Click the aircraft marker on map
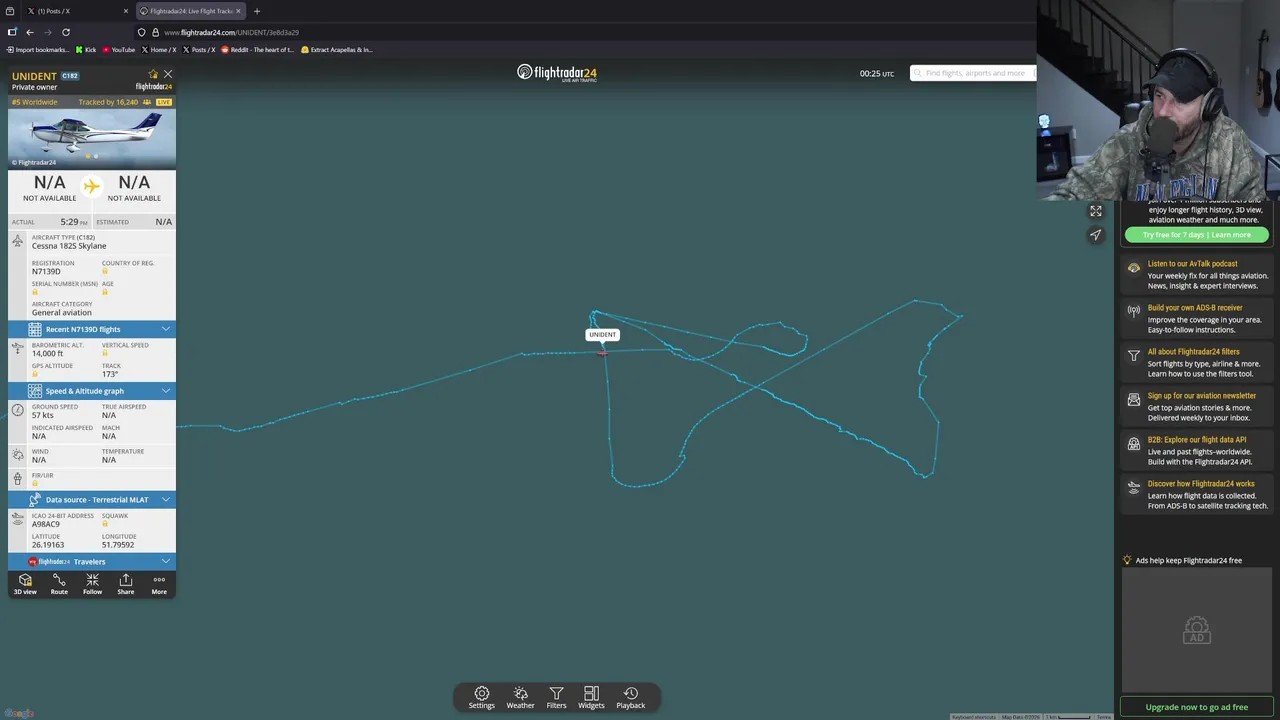 coord(602,352)
